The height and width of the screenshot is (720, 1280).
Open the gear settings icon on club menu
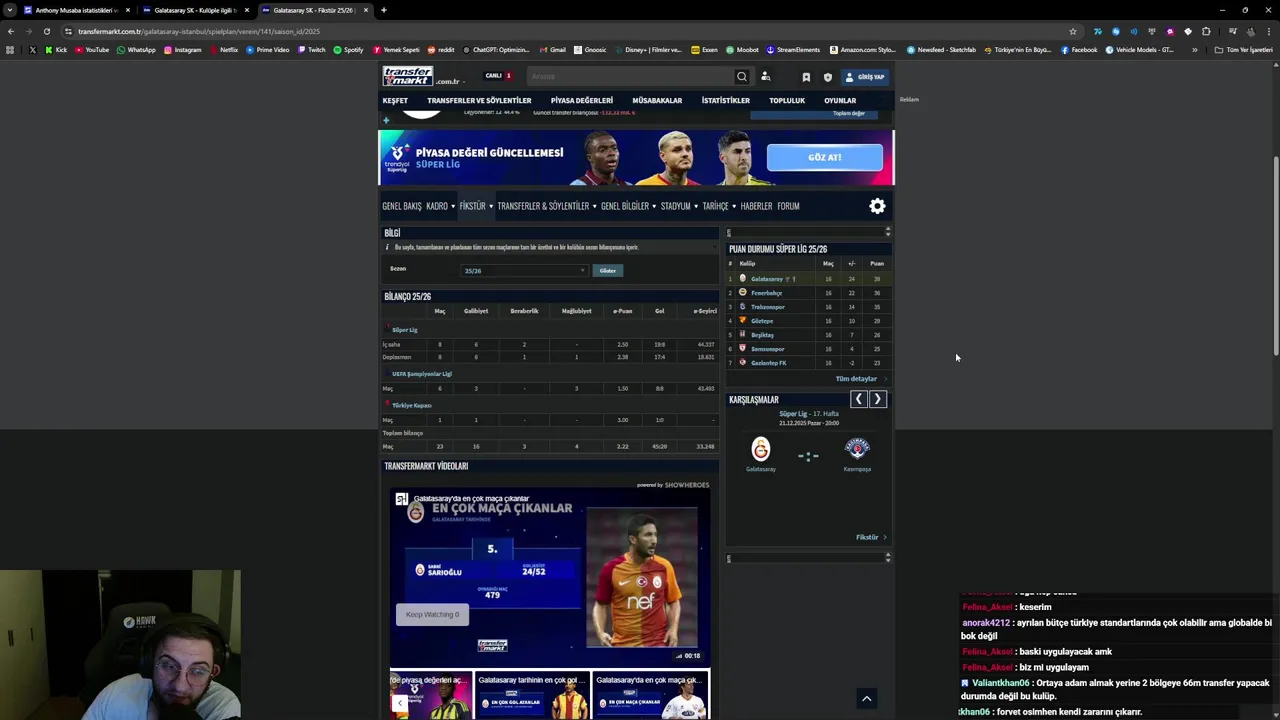[877, 206]
